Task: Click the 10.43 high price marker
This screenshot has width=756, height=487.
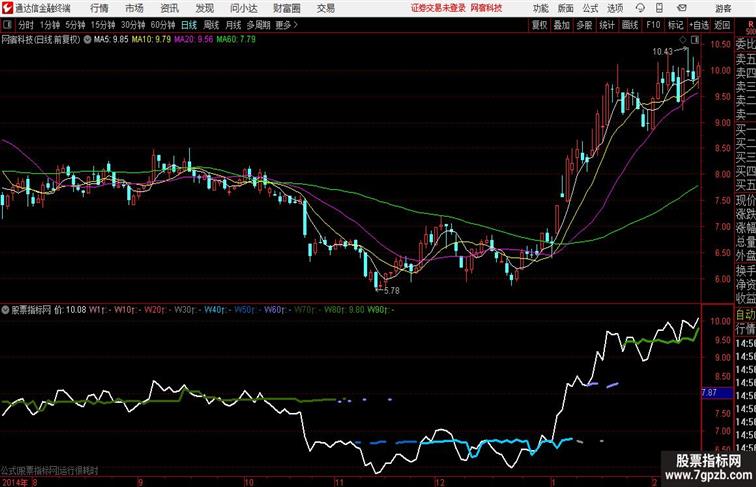Action: tap(662, 52)
